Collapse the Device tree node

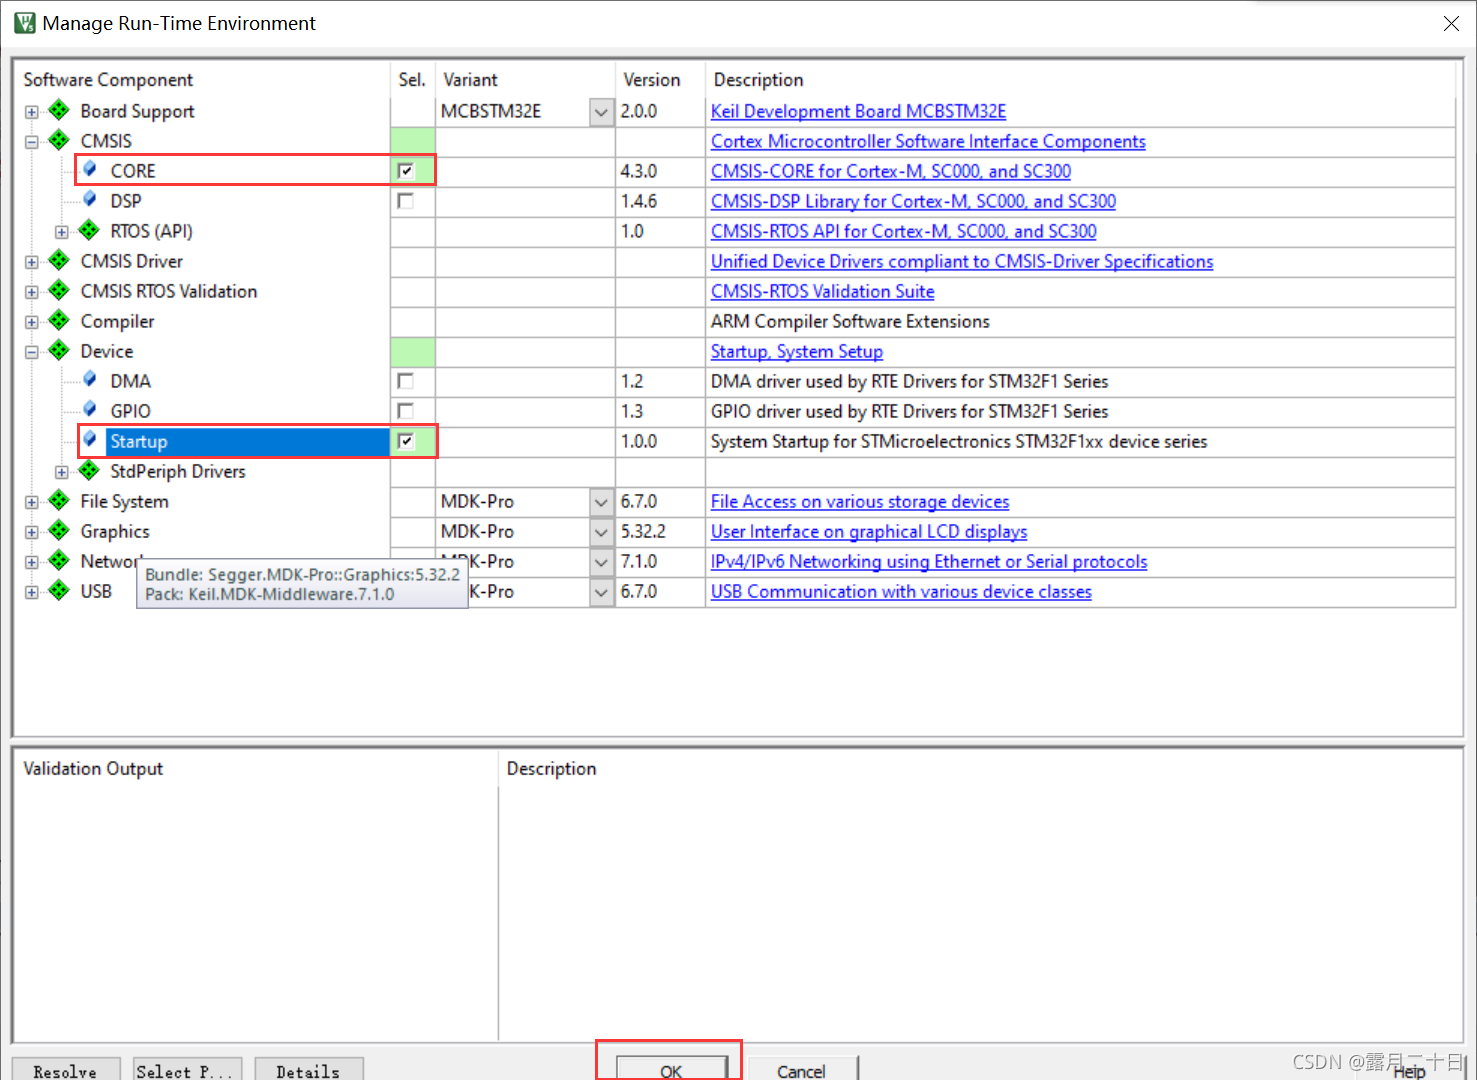pos(32,352)
